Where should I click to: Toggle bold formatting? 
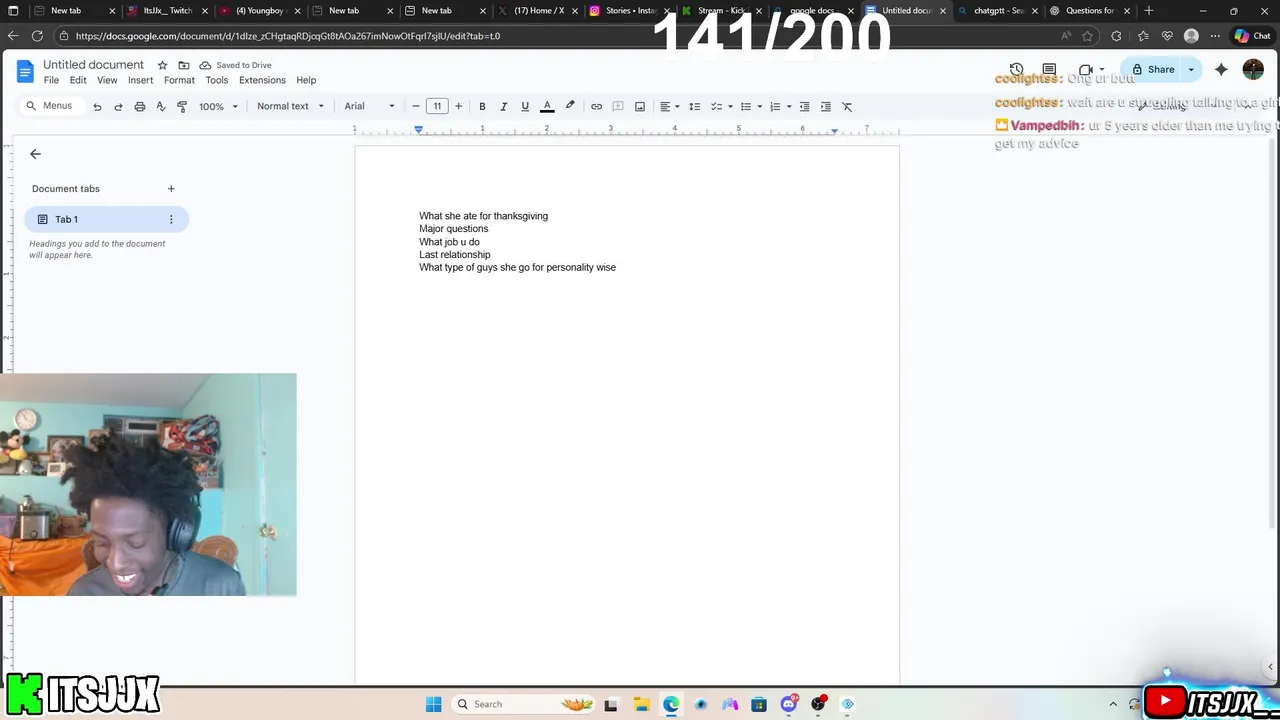coord(482,106)
